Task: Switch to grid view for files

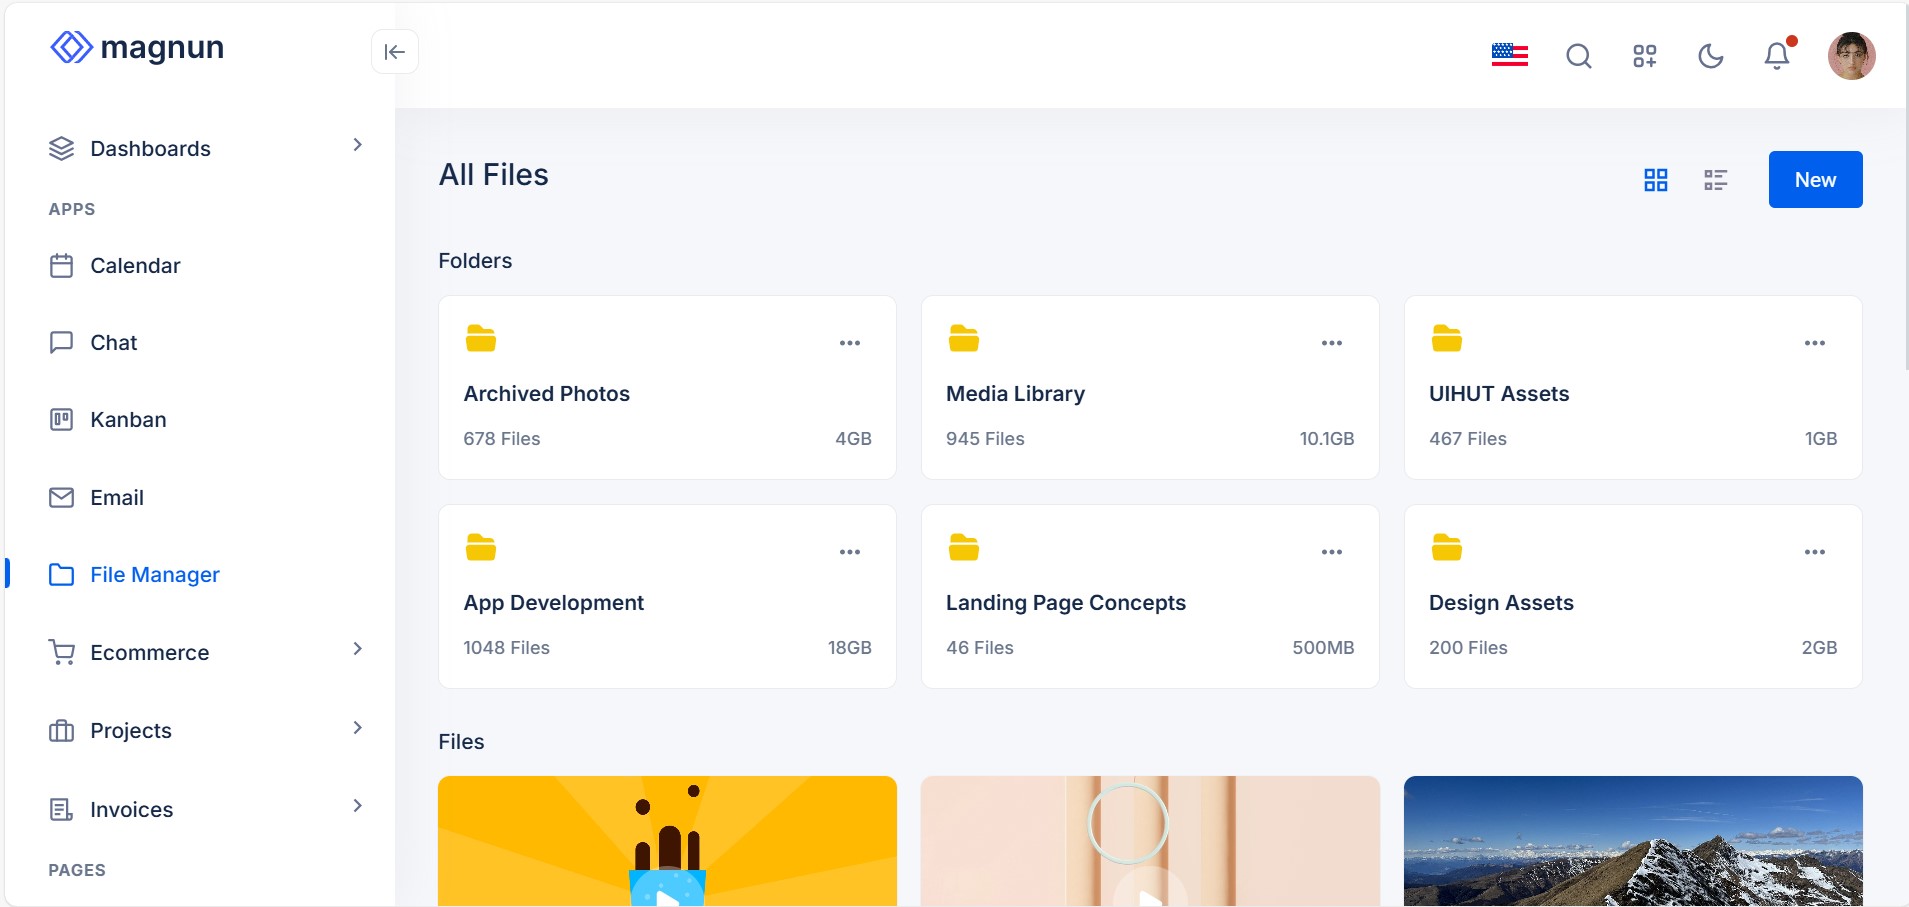Action: coord(1655,179)
